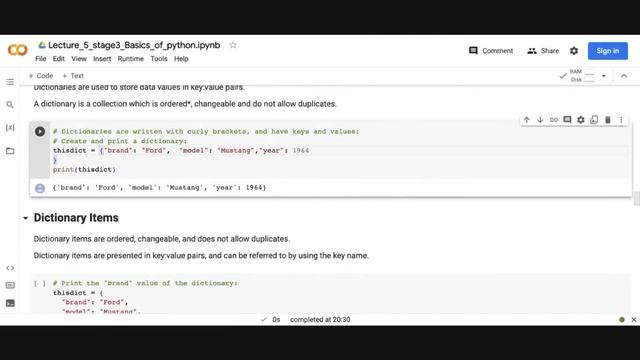Viewport: 640px width, 360px height.
Task: Click the Comment button
Action: (491, 51)
